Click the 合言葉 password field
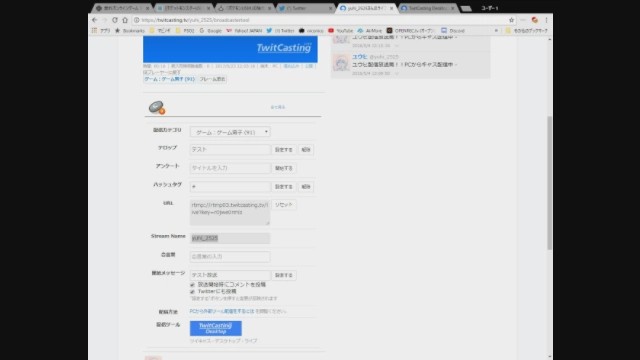 [230, 257]
